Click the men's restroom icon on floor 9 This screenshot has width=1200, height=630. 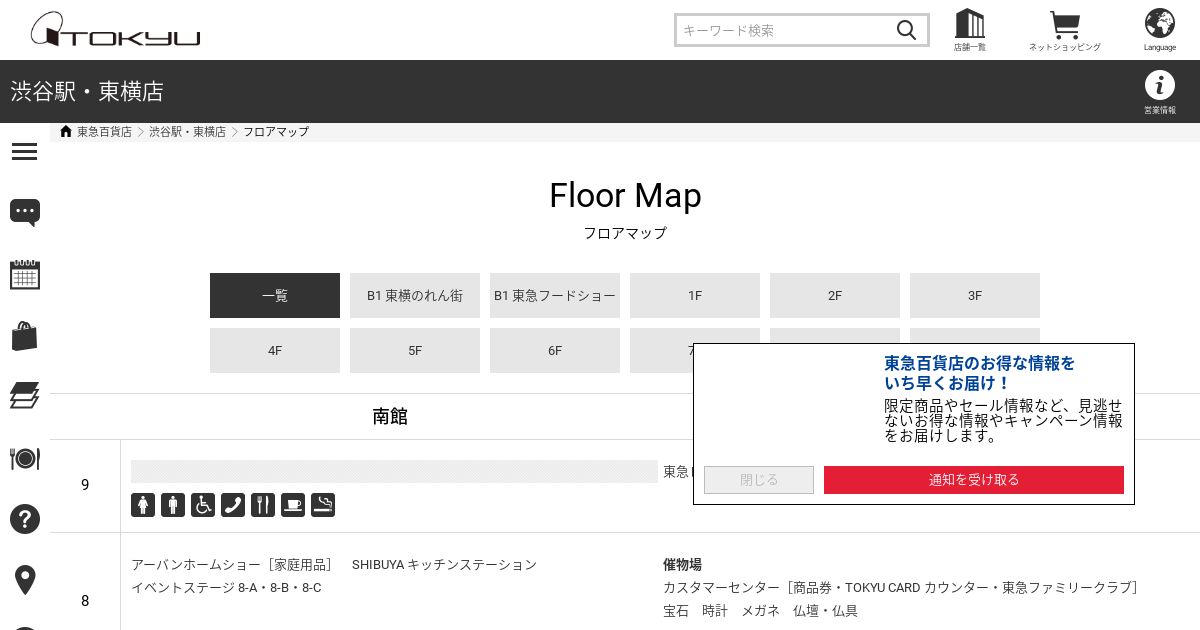pyautogui.click(x=173, y=505)
